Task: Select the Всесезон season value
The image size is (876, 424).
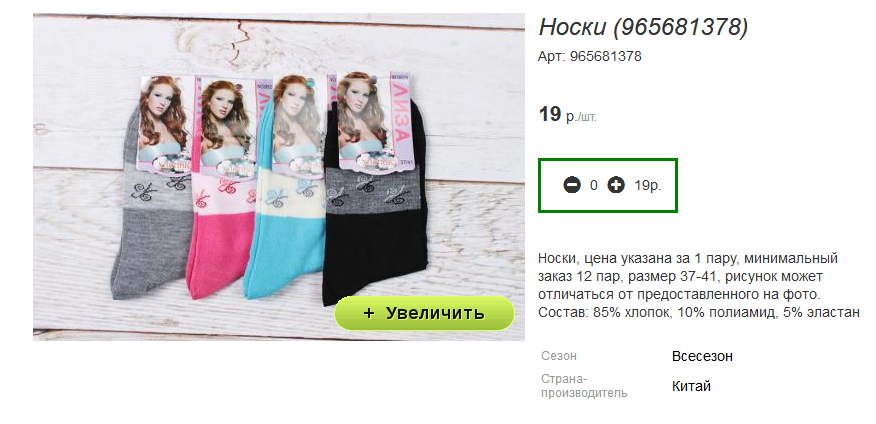Action: click(x=702, y=356)
